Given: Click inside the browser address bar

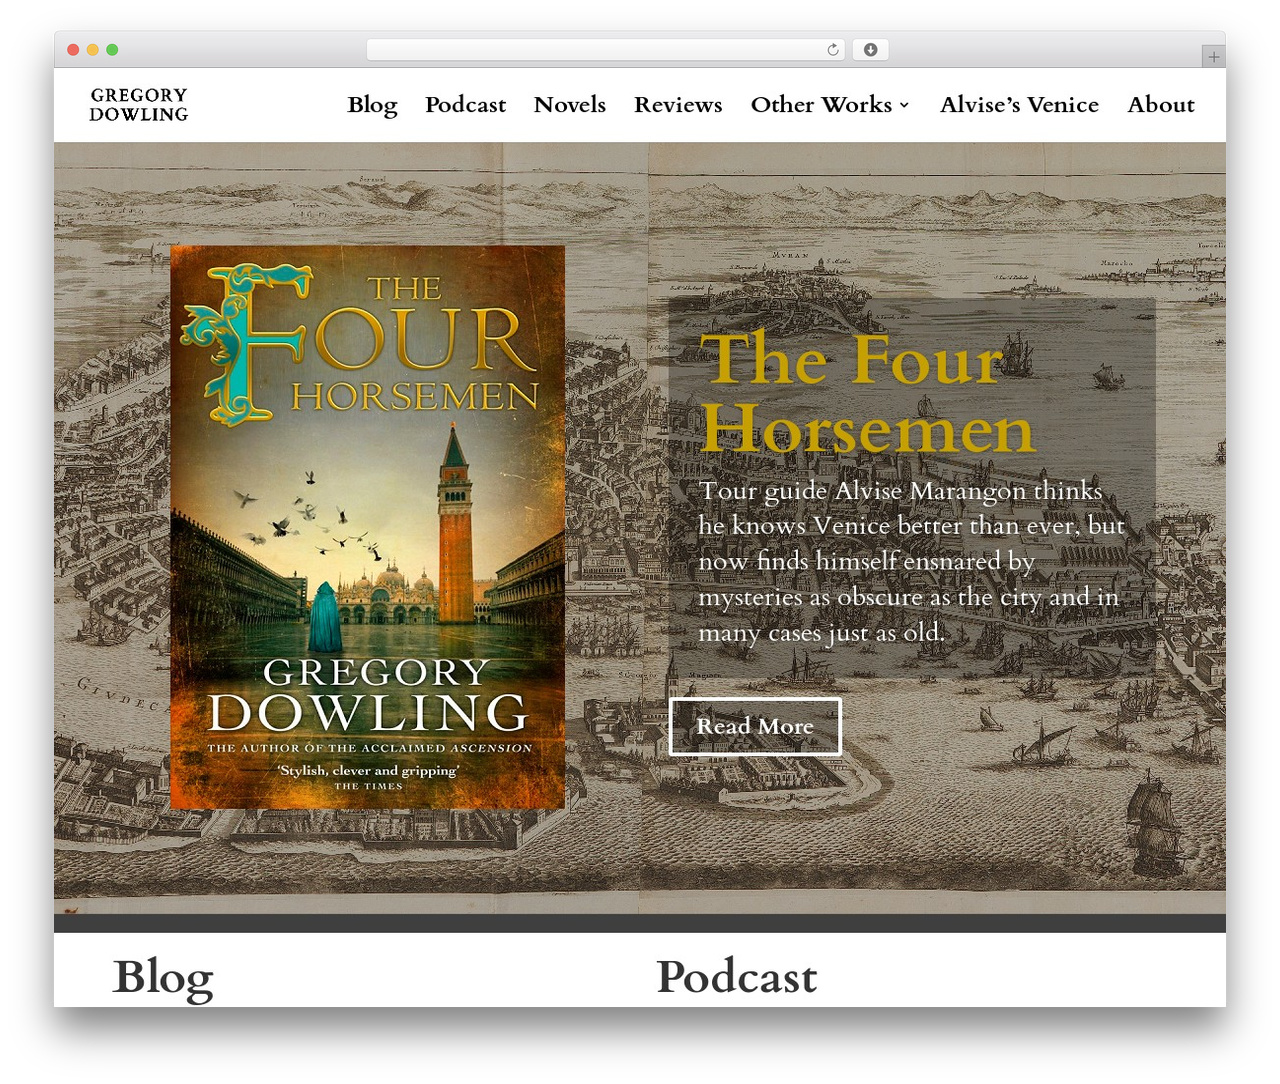Looking at the screenshot, I should click(605, 50).
